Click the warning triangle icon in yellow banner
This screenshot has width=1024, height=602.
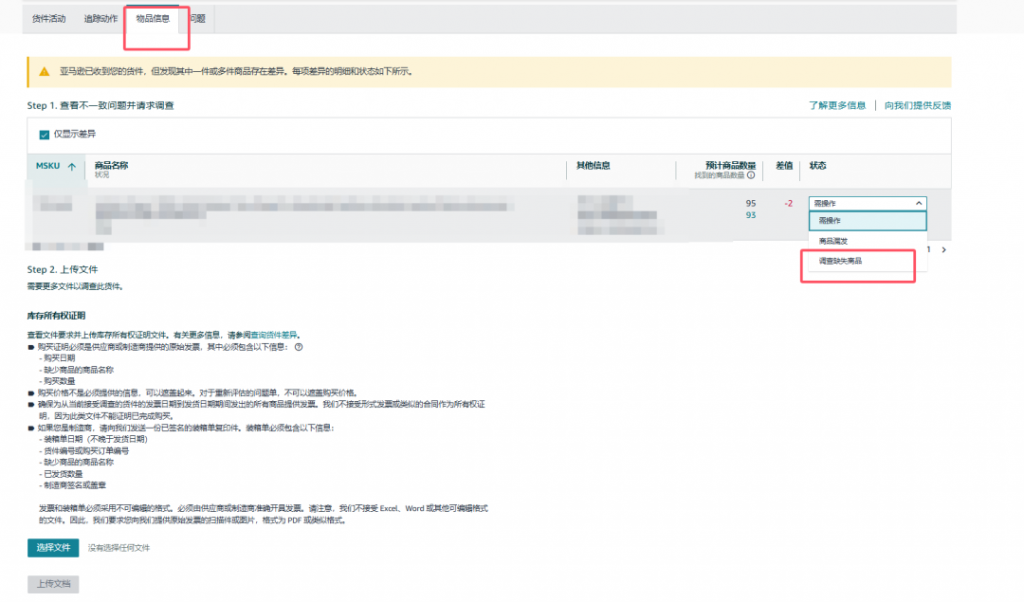44,71
